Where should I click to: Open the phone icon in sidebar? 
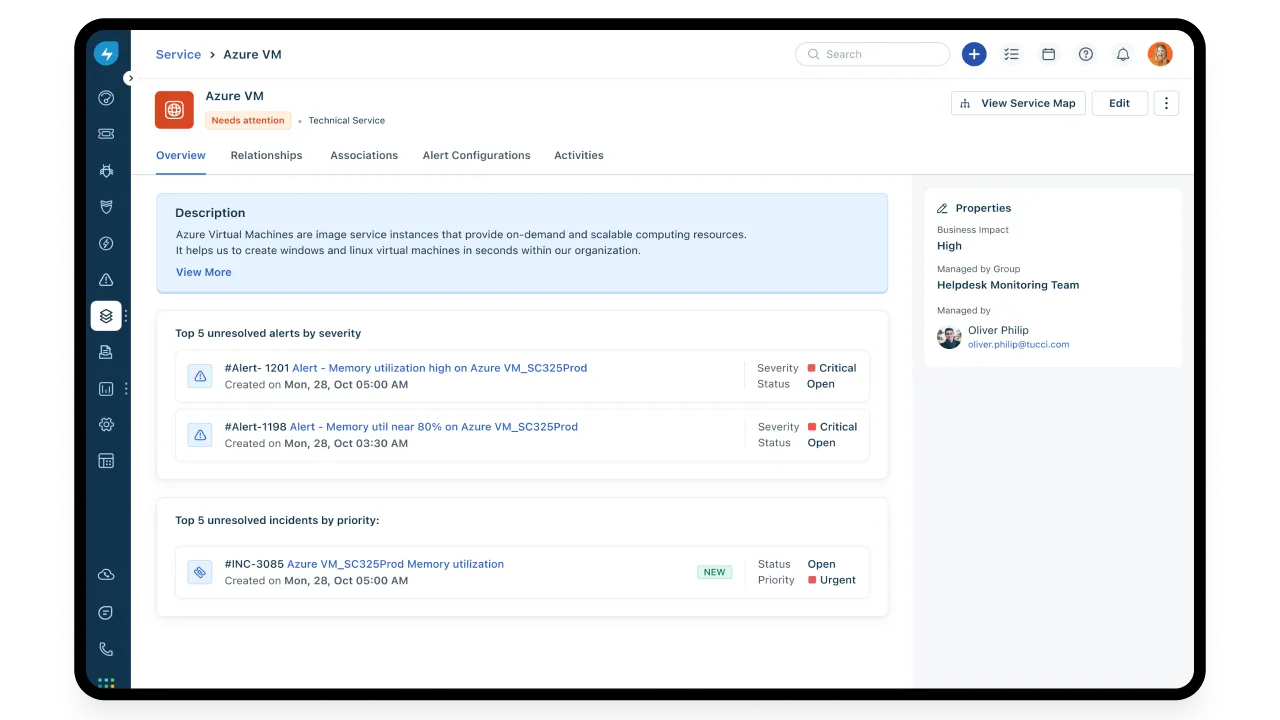pos(106,649)
